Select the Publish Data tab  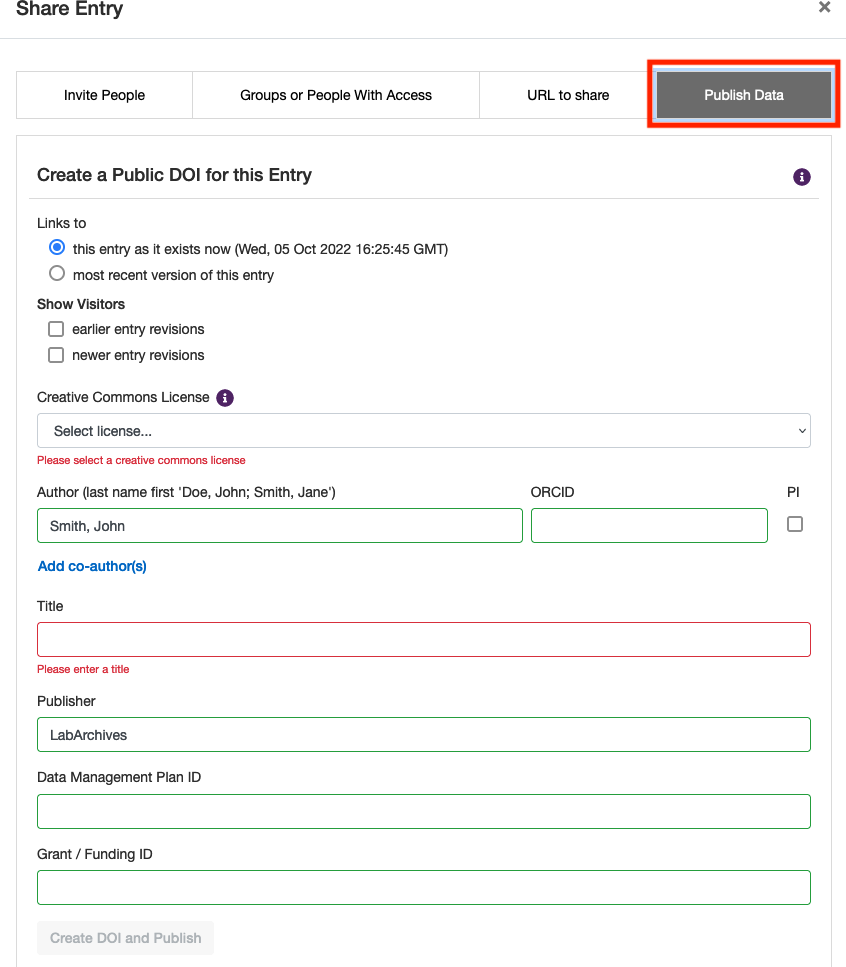[743, 94]
